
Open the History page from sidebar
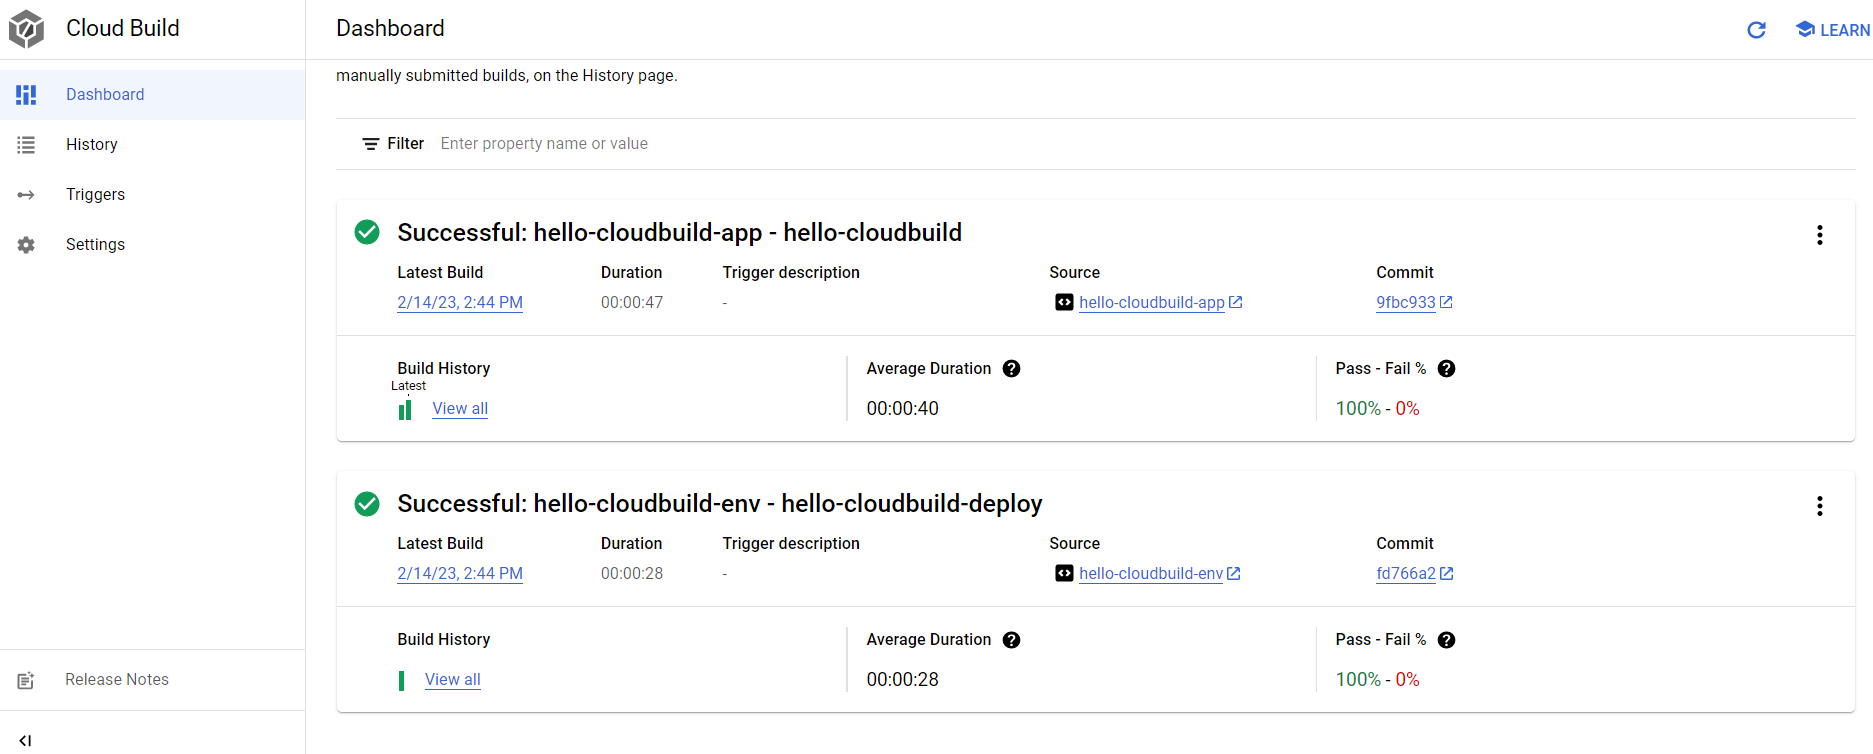pyautogui.click(x=152, y=145)
